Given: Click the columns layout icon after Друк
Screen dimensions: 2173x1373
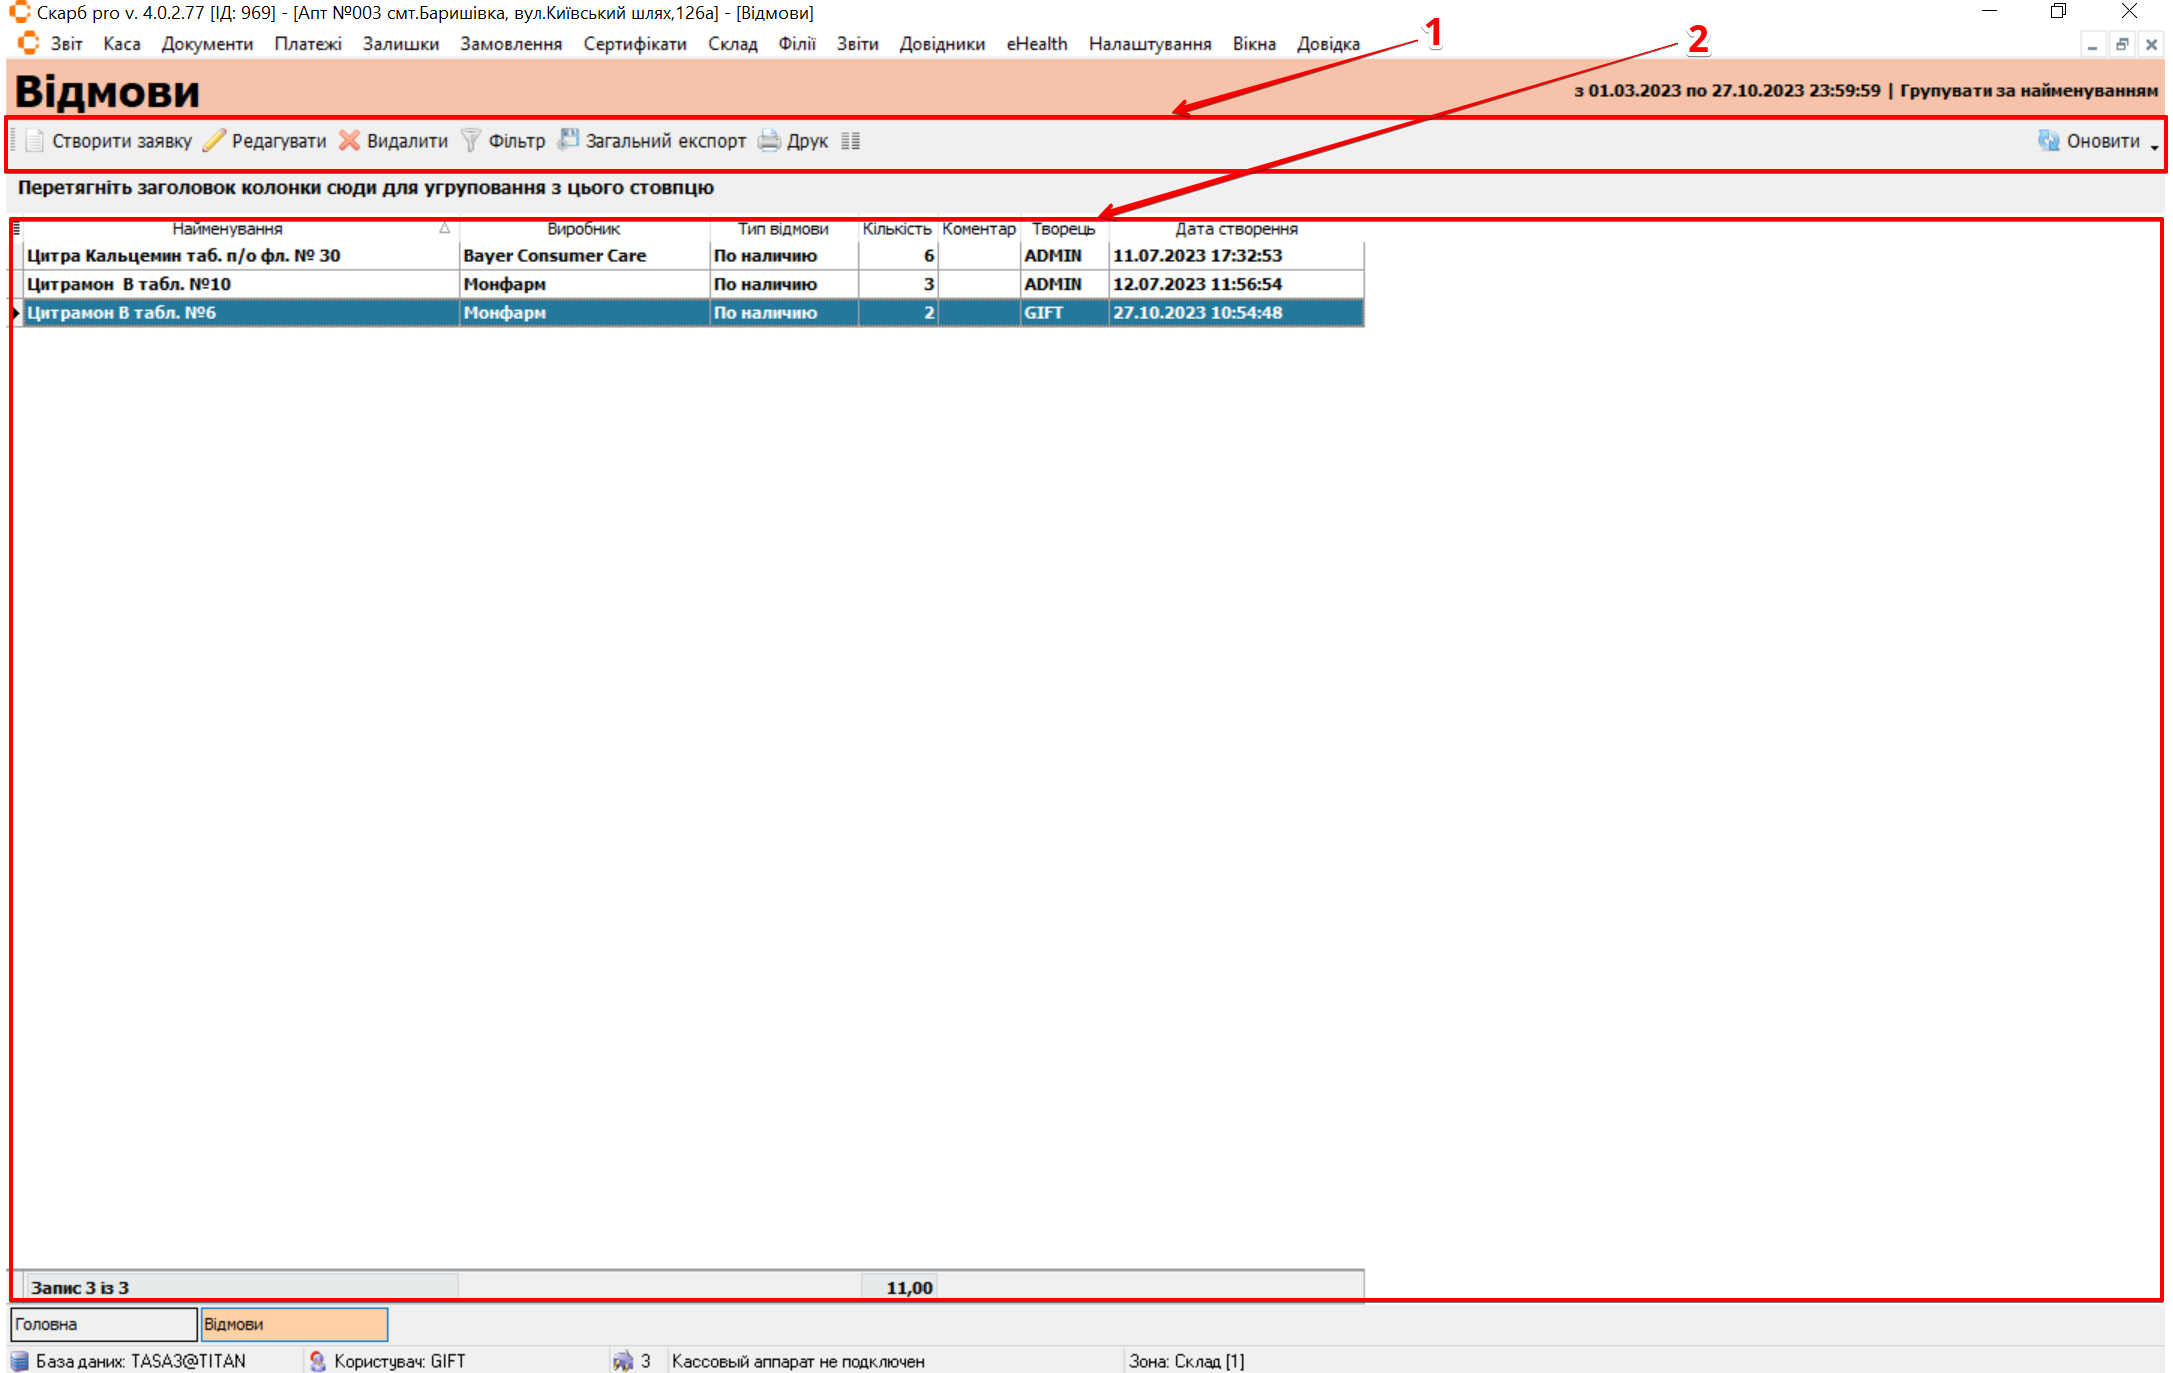Looking at the screenshot, I should [x=851, y=141].
